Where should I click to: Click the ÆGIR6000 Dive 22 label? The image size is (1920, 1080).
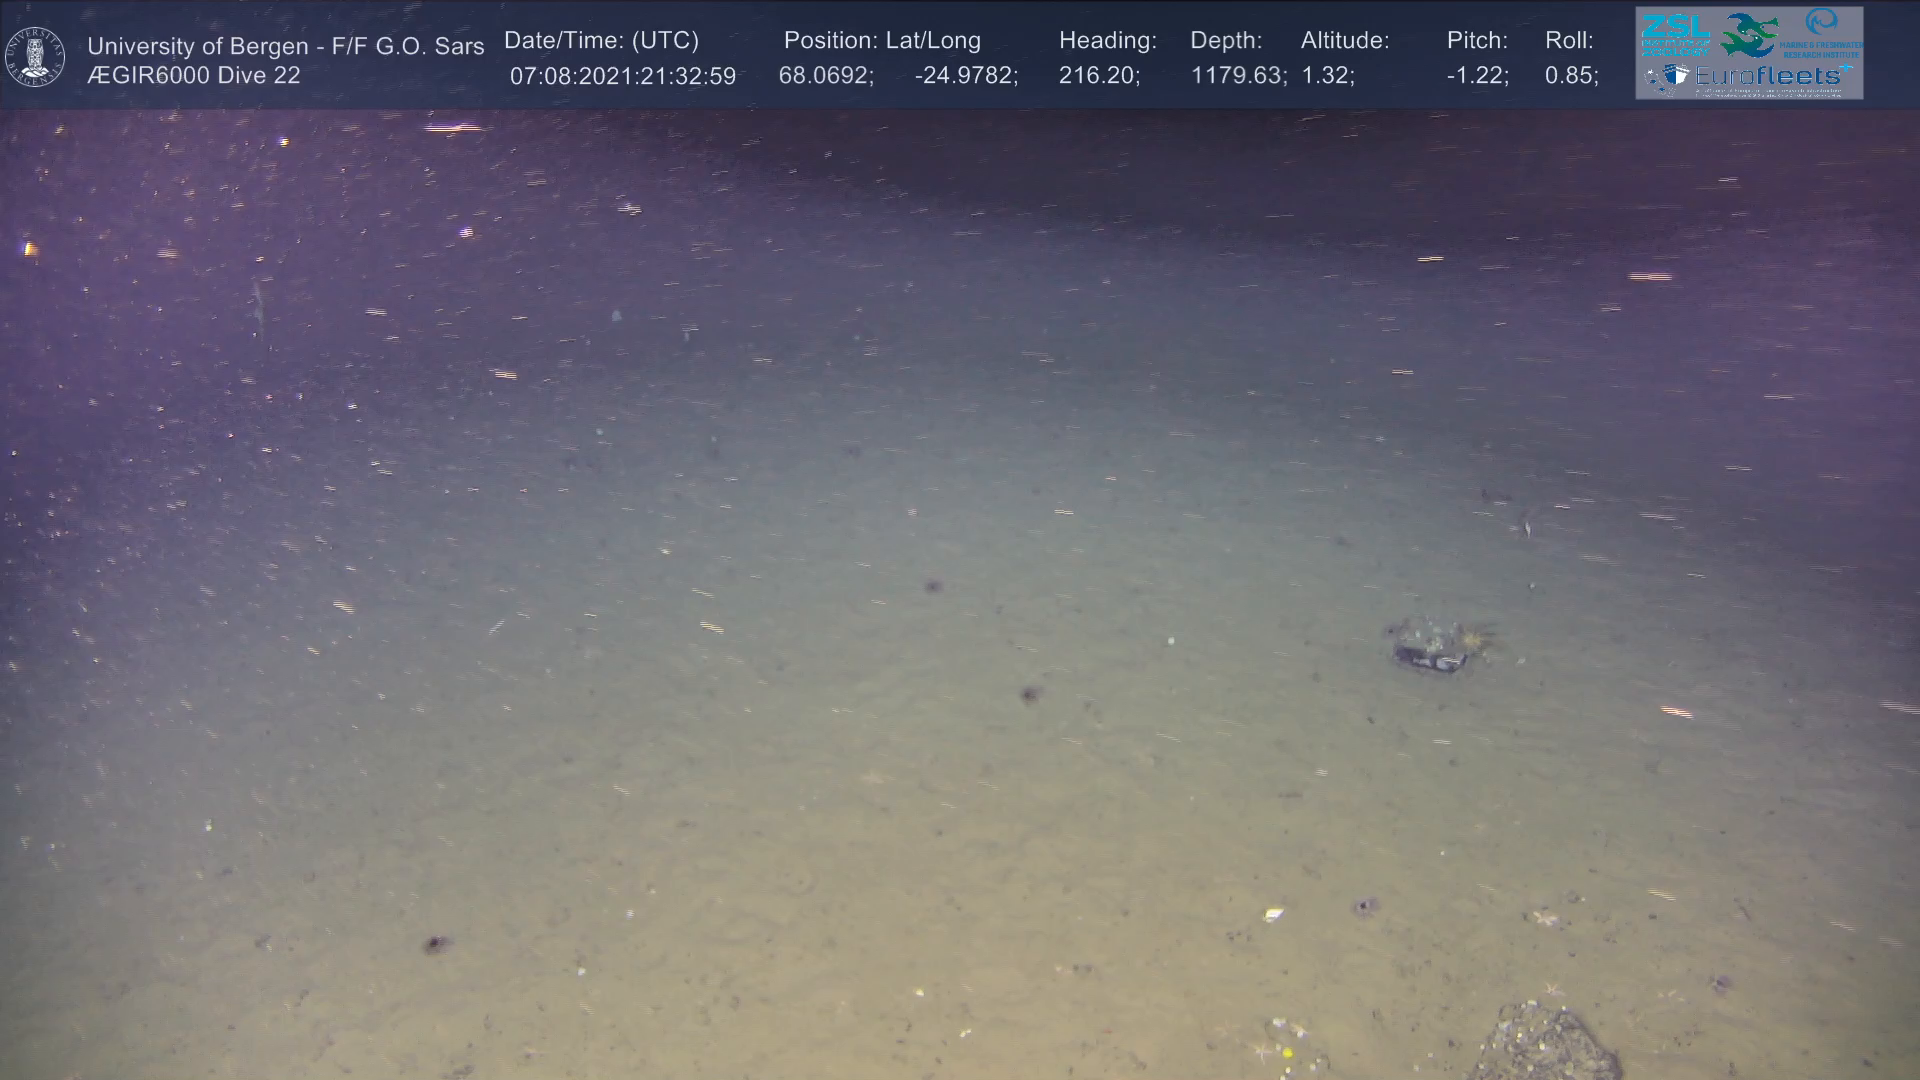coord(193,76)
